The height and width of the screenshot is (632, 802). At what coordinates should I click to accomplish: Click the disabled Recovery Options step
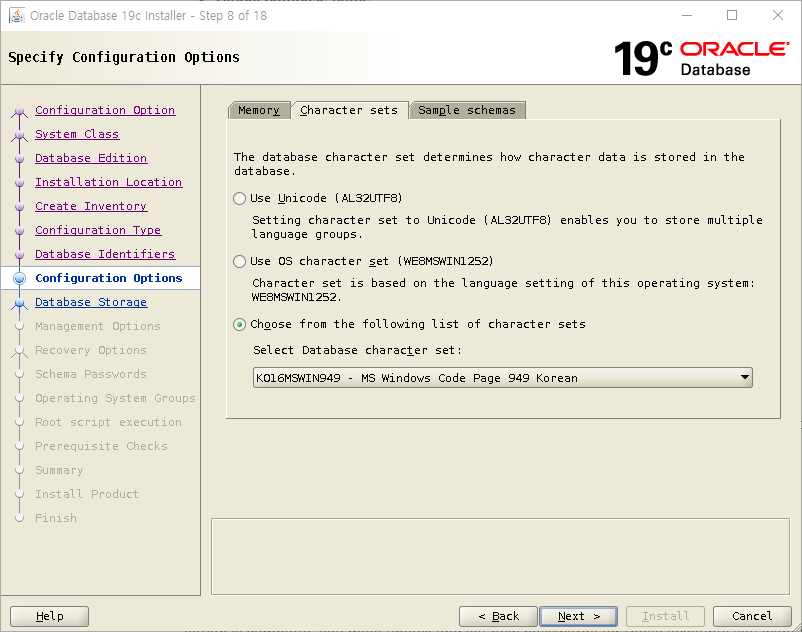[x=91, y=350]
